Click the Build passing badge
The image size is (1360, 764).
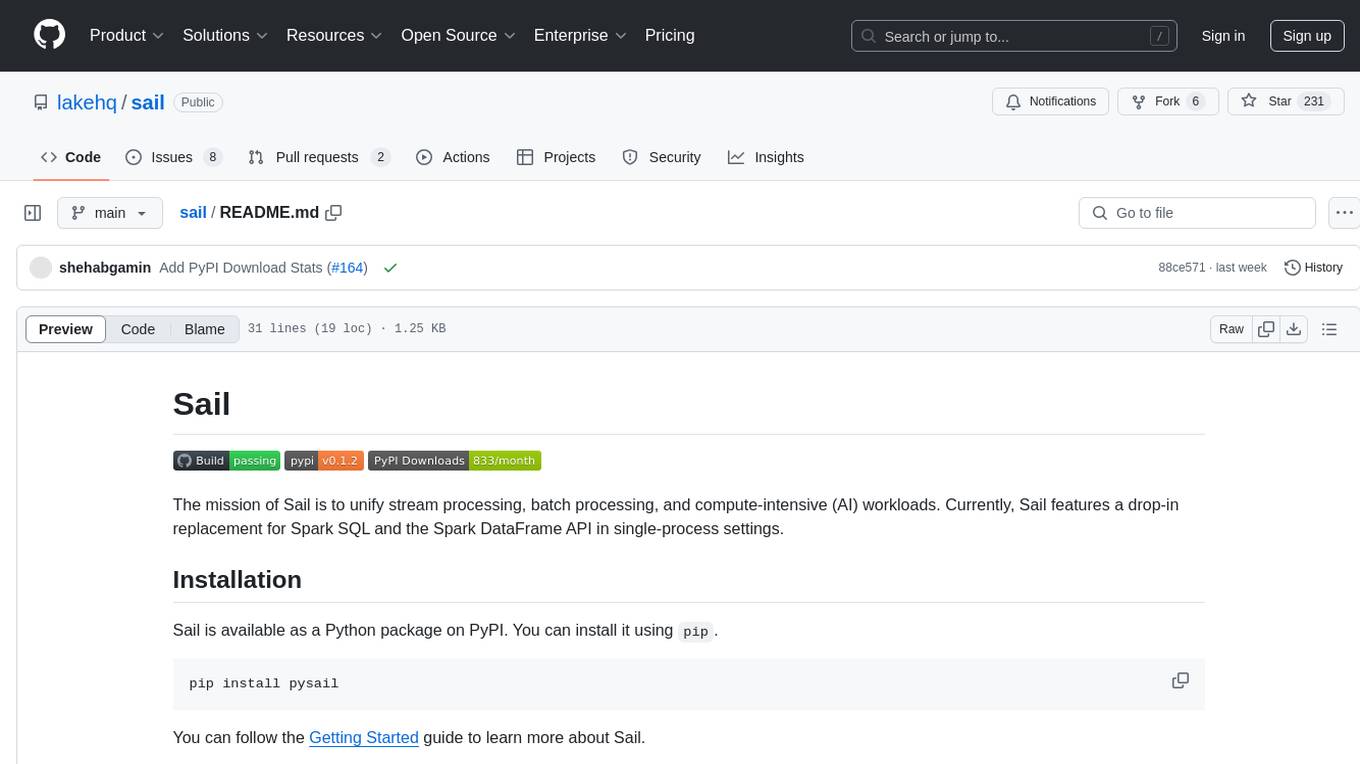coord(226,460)
